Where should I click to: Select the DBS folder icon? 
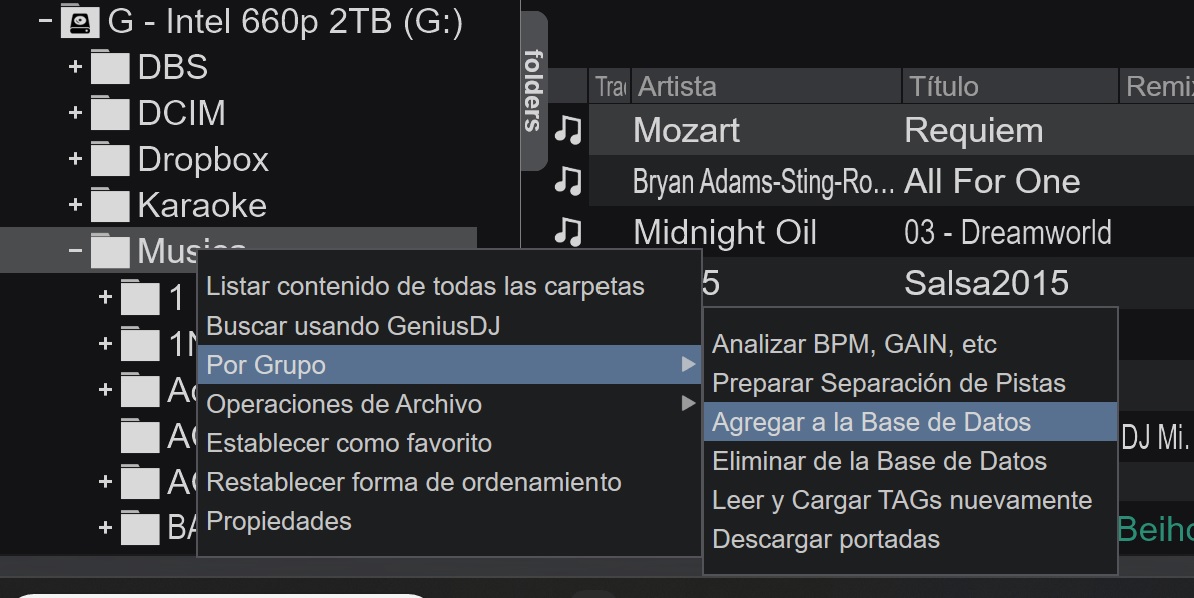110,67
